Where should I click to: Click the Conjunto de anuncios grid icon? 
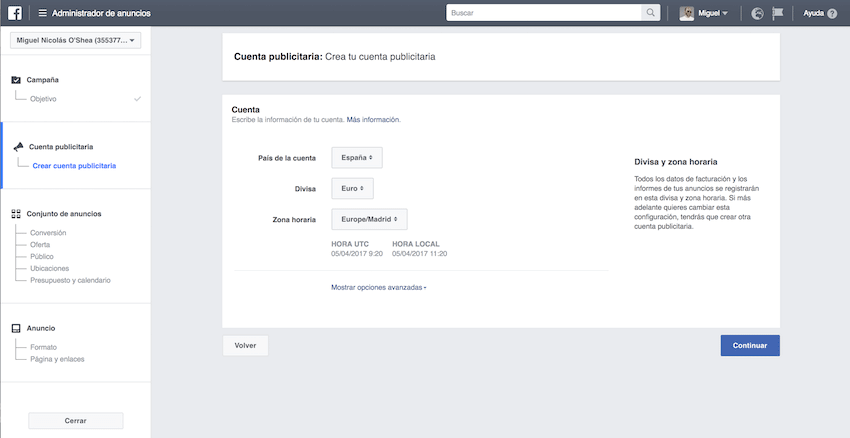click(16, 214)
